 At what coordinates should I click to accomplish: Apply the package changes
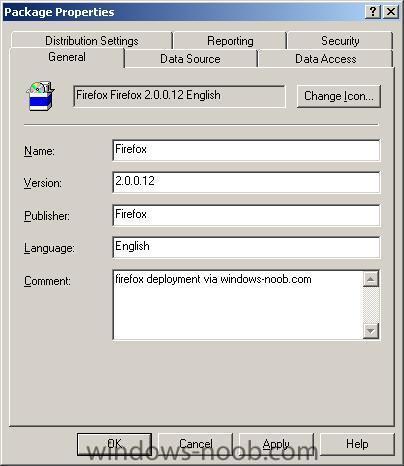[x=276, y=444]
